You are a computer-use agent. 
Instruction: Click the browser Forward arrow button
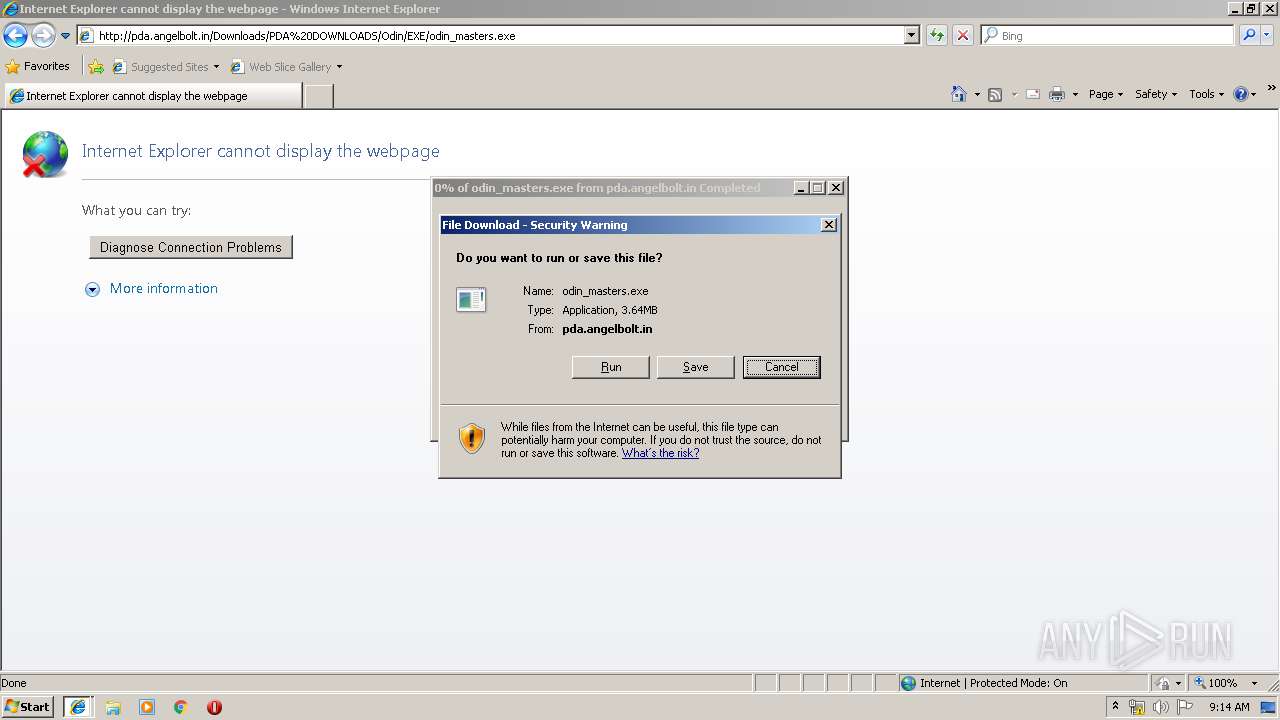point(43,36)
